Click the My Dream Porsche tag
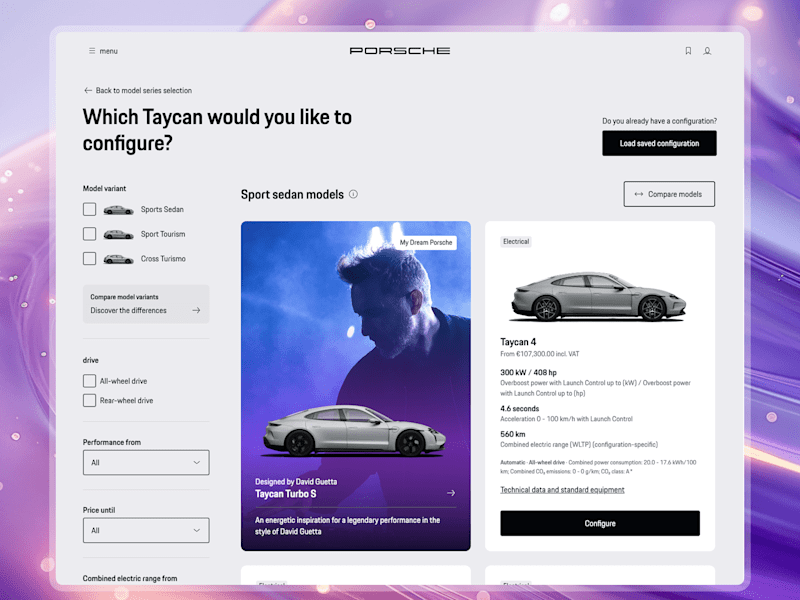 (x=426, y=242)
